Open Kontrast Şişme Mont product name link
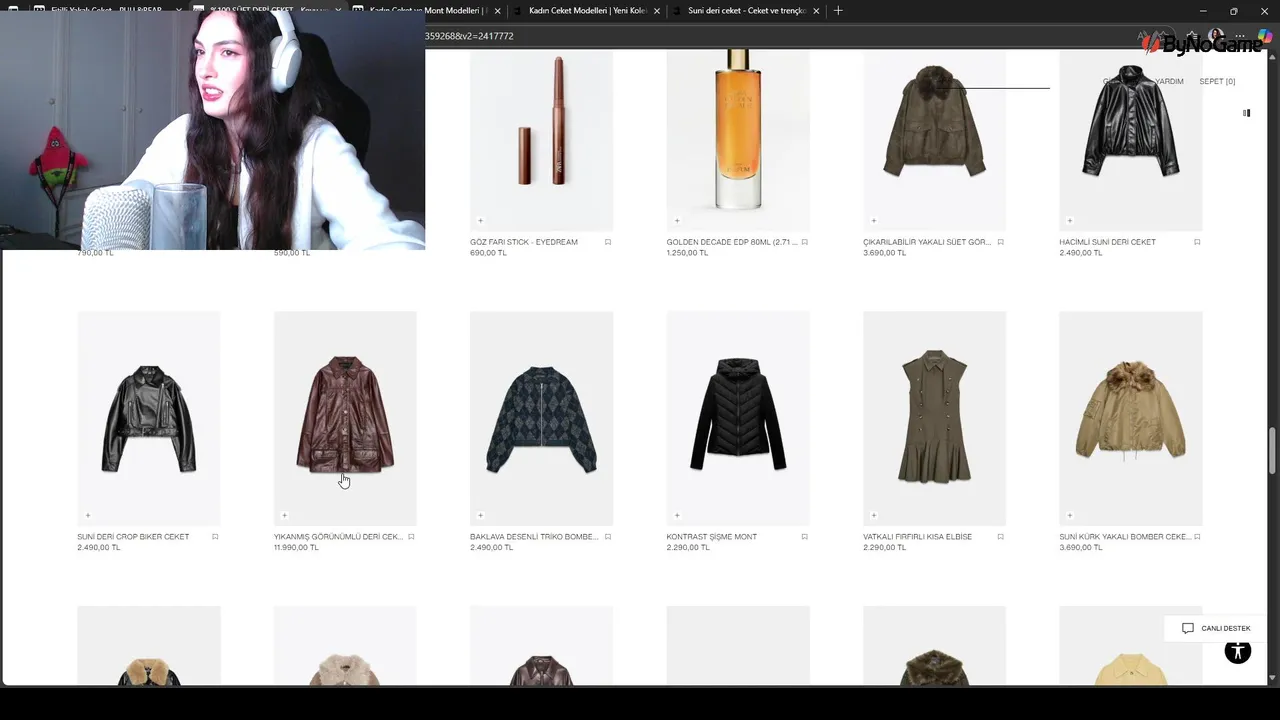 click(712, 537)
